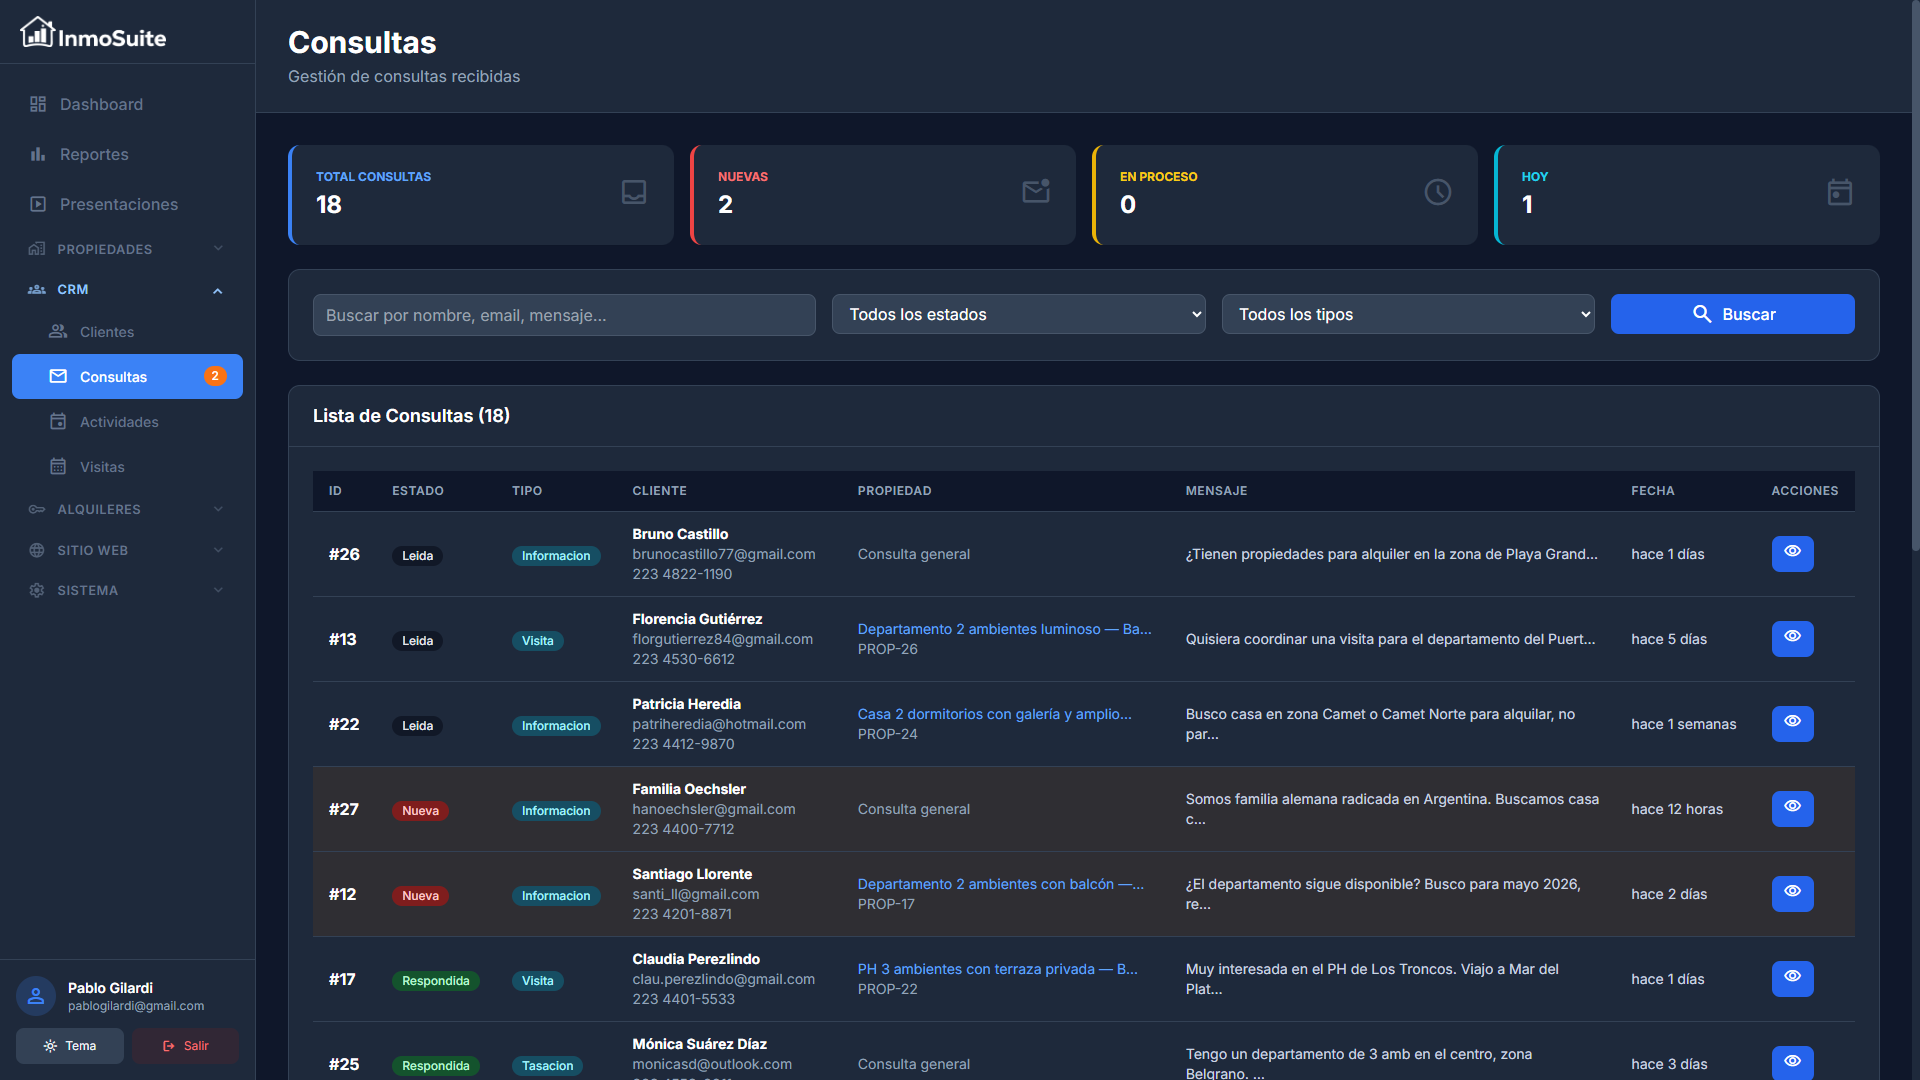The image size is (1920, 1080).
Task: Click the Dashboard grid icon in sidebar
Action: [x=38, y=104]
